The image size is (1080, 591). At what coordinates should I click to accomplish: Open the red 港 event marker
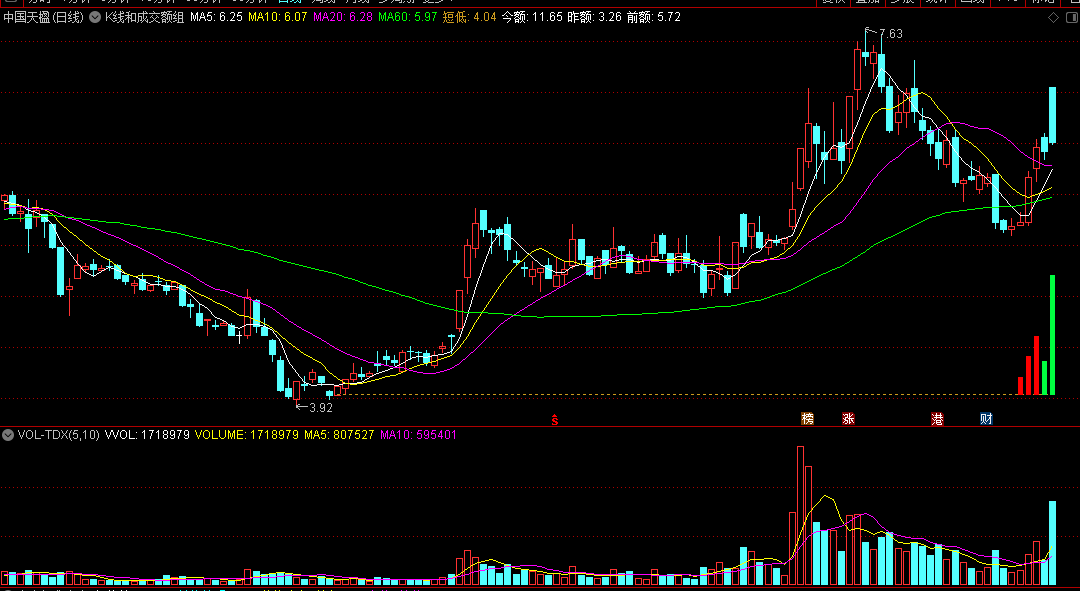click(937, 419)
